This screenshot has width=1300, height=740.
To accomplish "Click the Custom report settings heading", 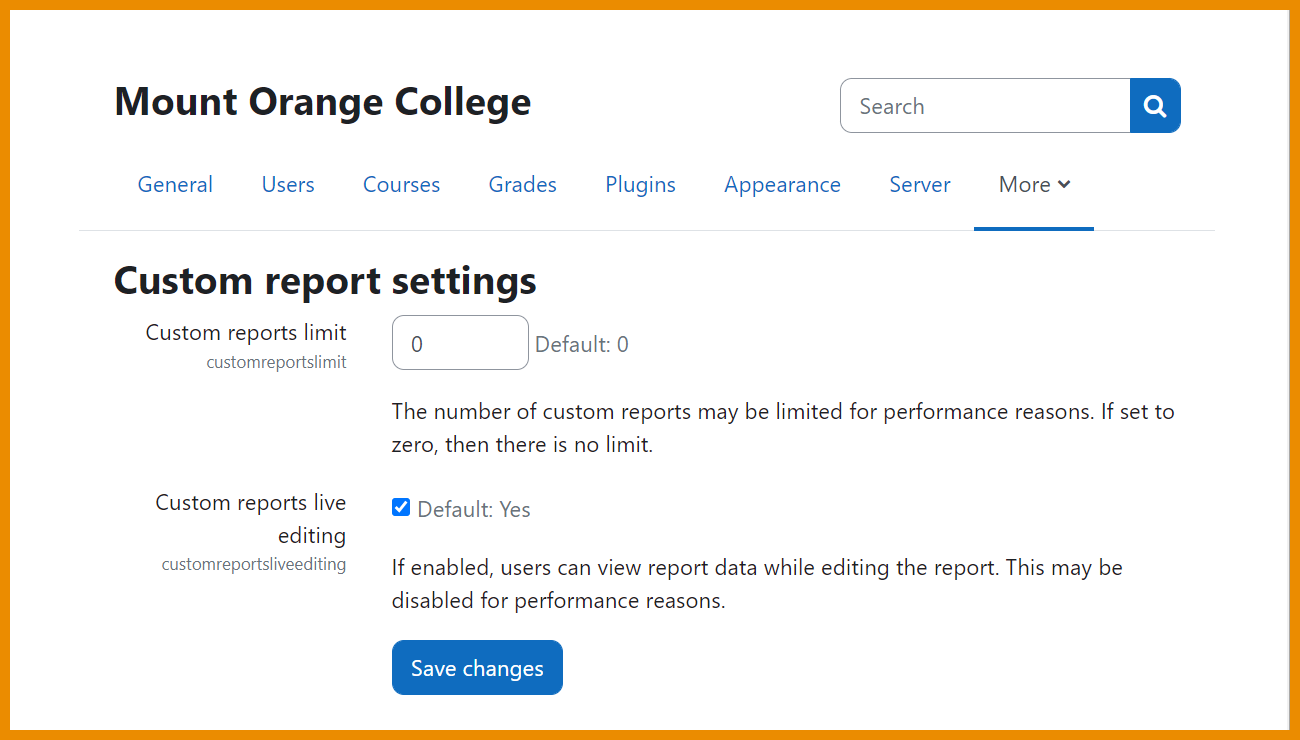I will pyautogui.click(x=324, y=281).
